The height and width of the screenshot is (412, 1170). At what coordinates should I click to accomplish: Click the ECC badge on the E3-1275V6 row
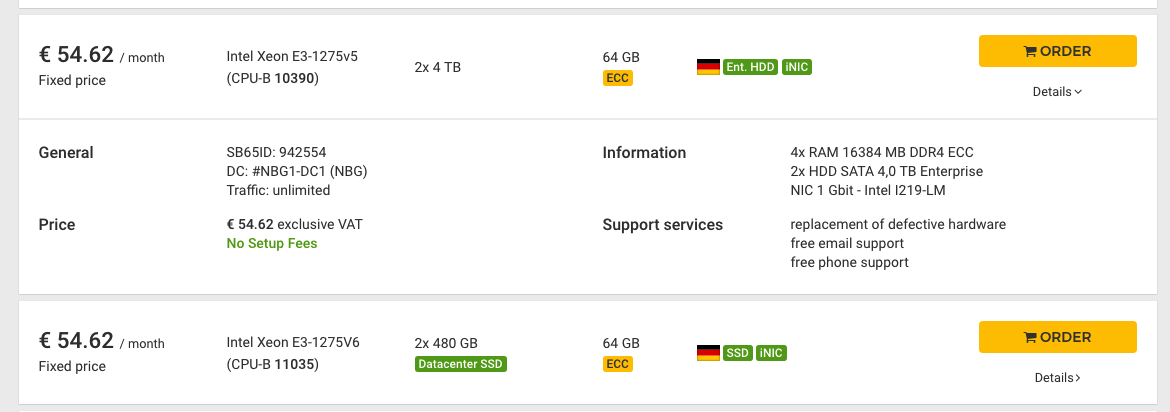click(617, 363)
